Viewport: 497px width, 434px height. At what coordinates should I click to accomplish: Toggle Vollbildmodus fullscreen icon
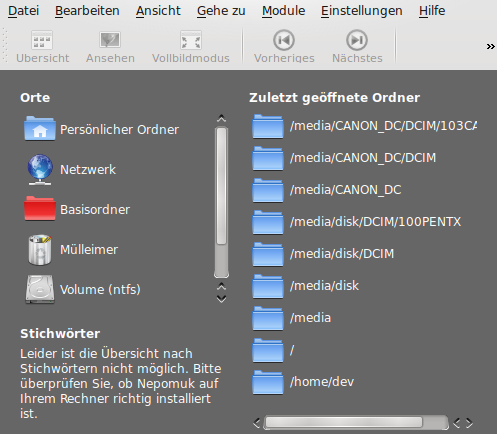pyautogui.click(x=191, y=40)
